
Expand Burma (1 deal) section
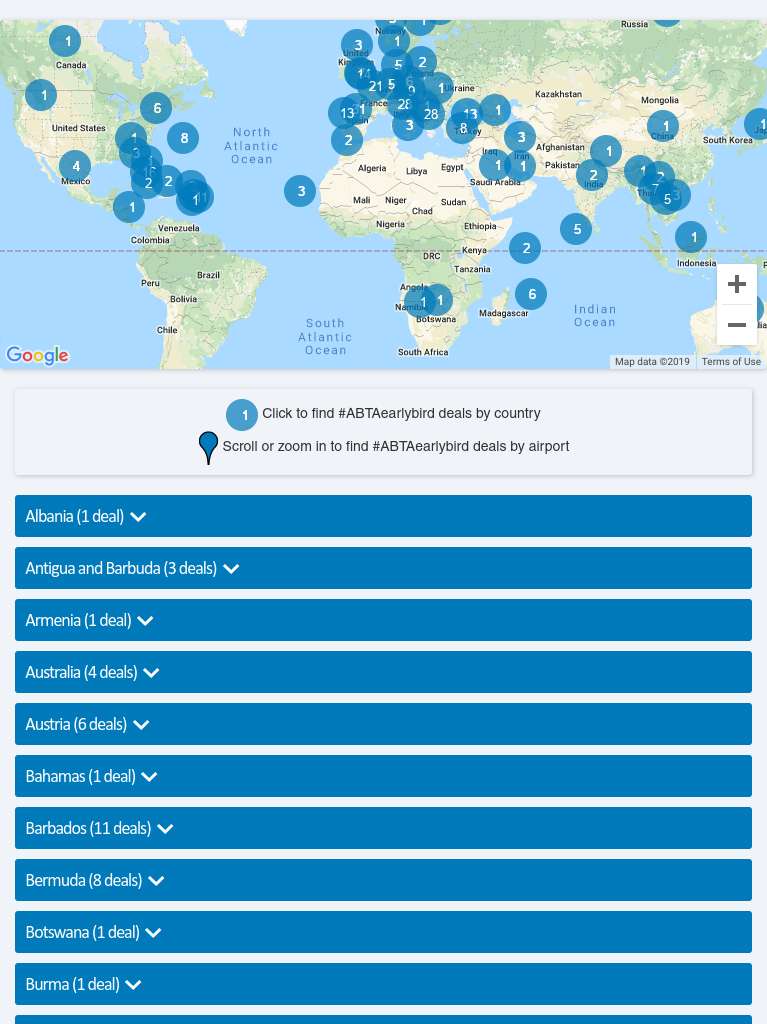click(x=384, y=984)
